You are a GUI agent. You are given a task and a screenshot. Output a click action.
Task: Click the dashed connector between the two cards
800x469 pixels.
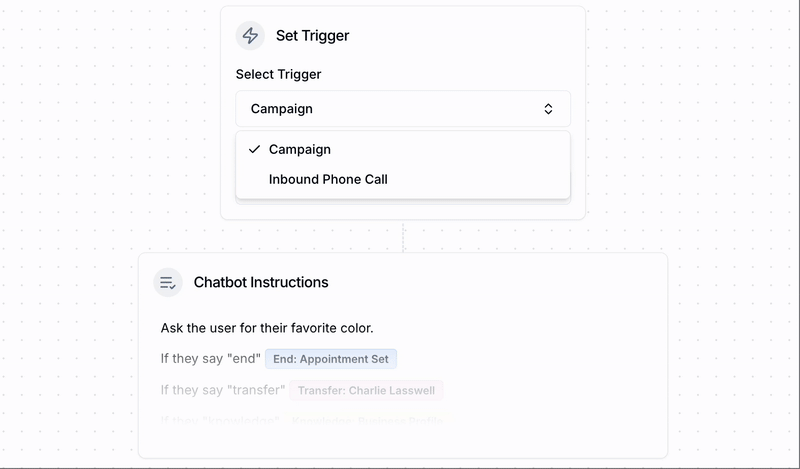coord(403,236)
